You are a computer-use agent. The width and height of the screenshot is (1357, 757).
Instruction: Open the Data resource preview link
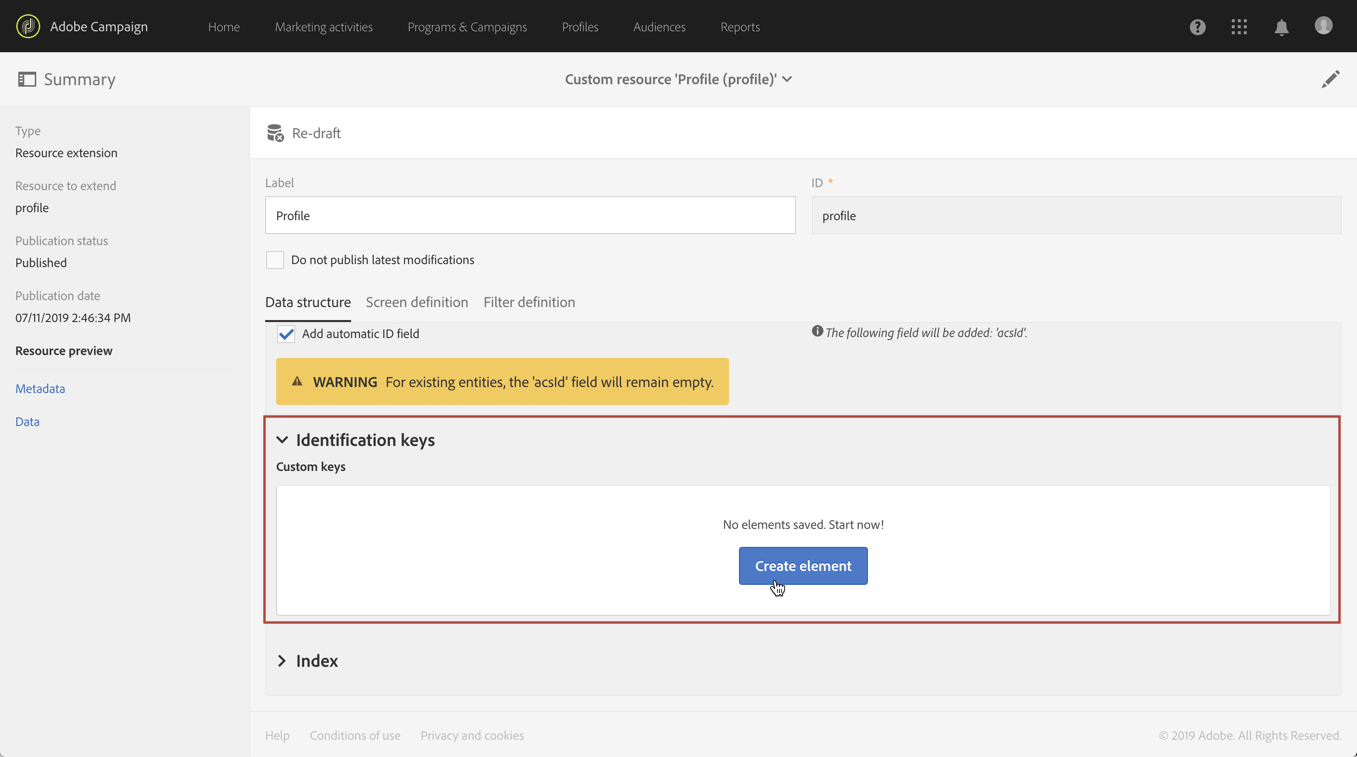point(27,422)
